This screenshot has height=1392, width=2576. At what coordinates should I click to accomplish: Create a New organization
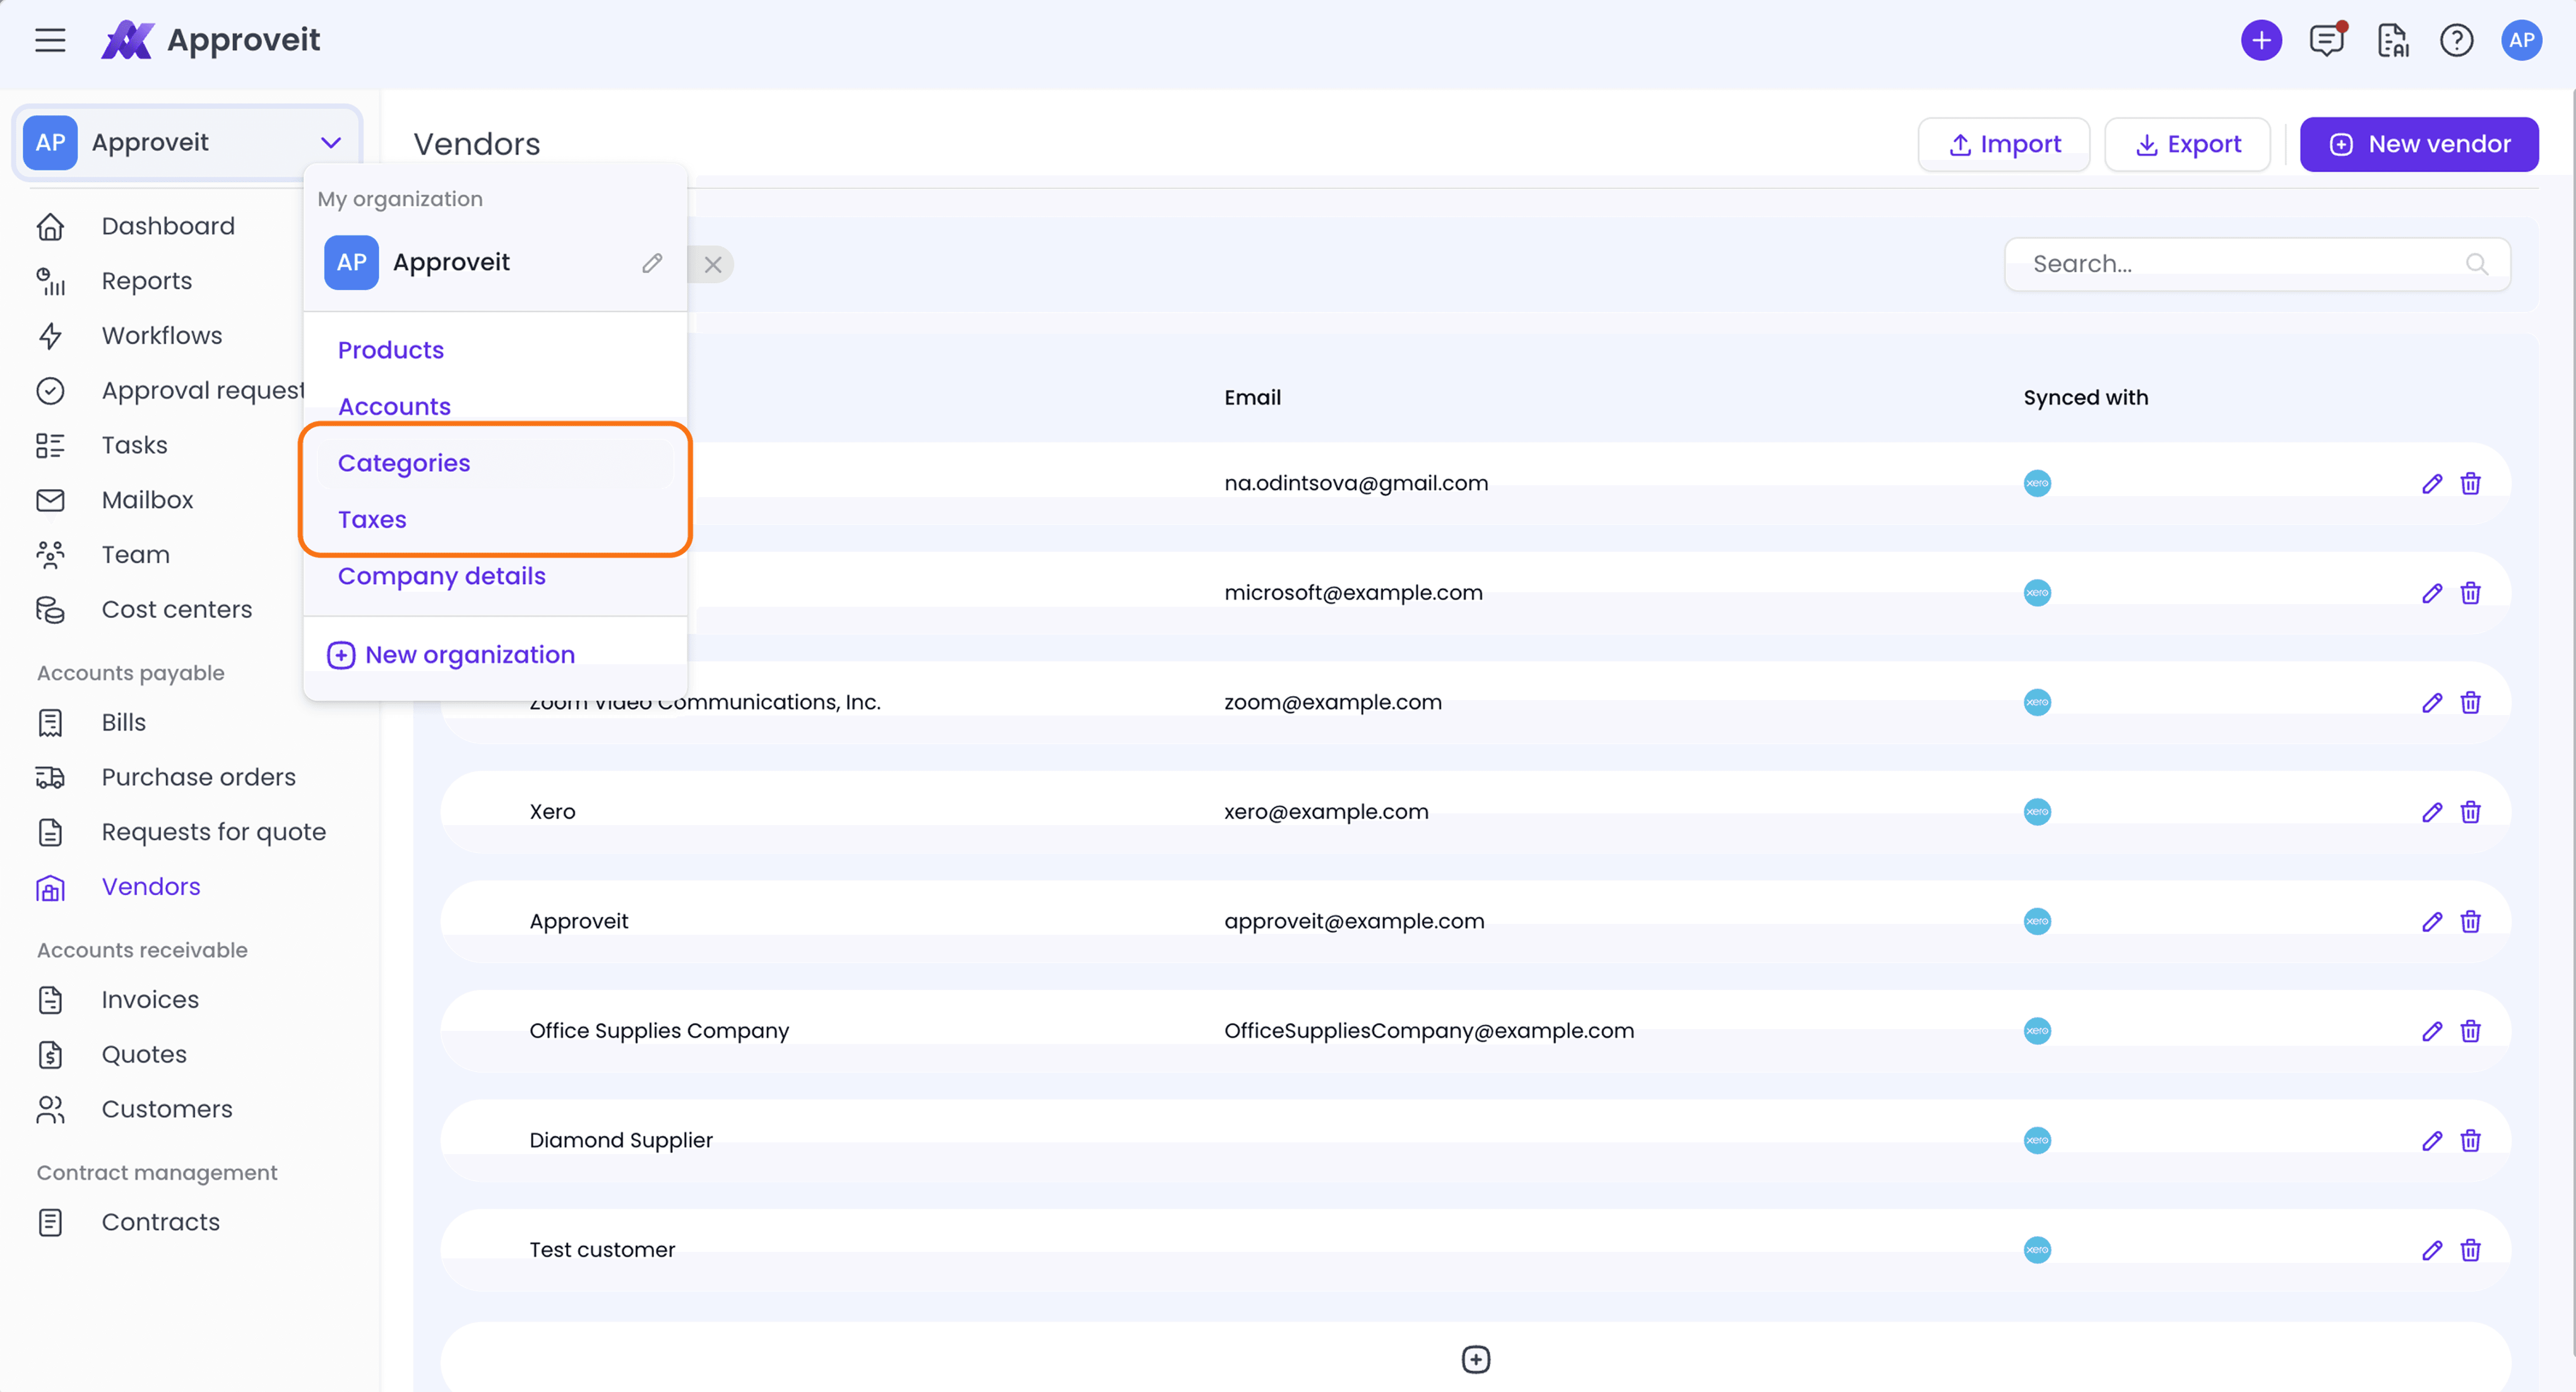coord(451,655)
